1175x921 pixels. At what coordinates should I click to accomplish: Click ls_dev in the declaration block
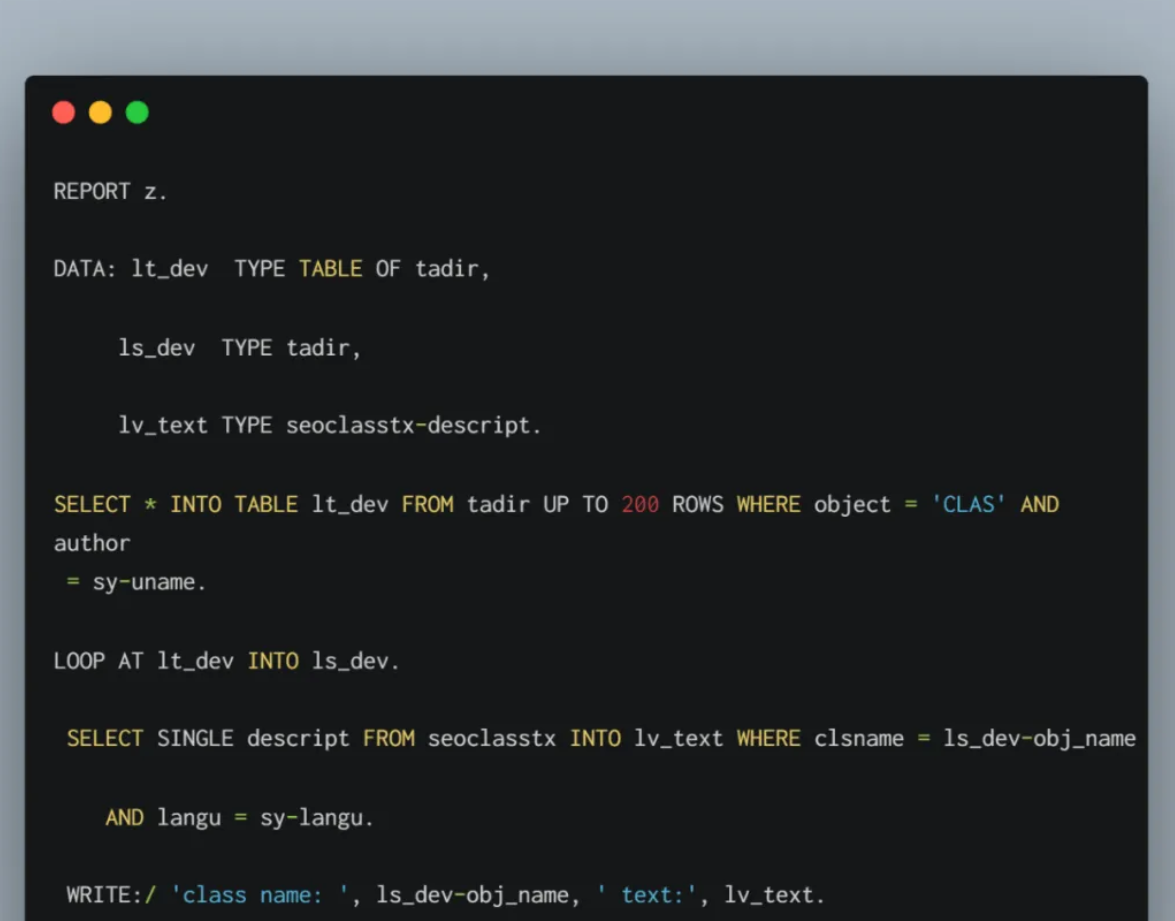tap(157, 347)
